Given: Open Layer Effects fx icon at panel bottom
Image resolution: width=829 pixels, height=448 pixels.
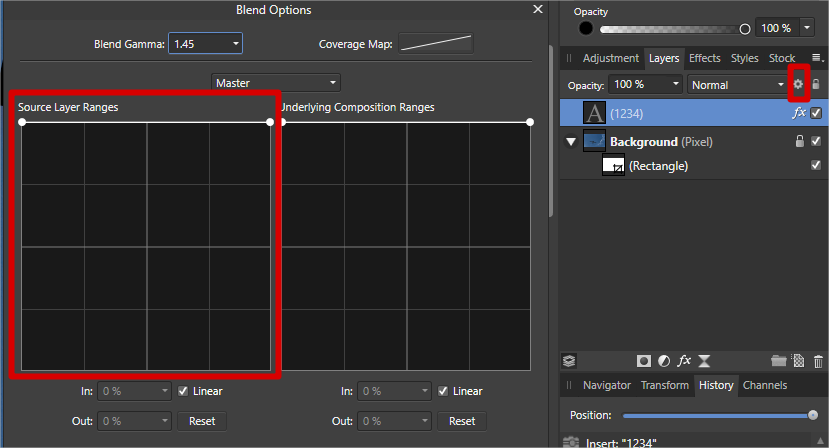Looking at the screenshot, I should coord(684,361).
